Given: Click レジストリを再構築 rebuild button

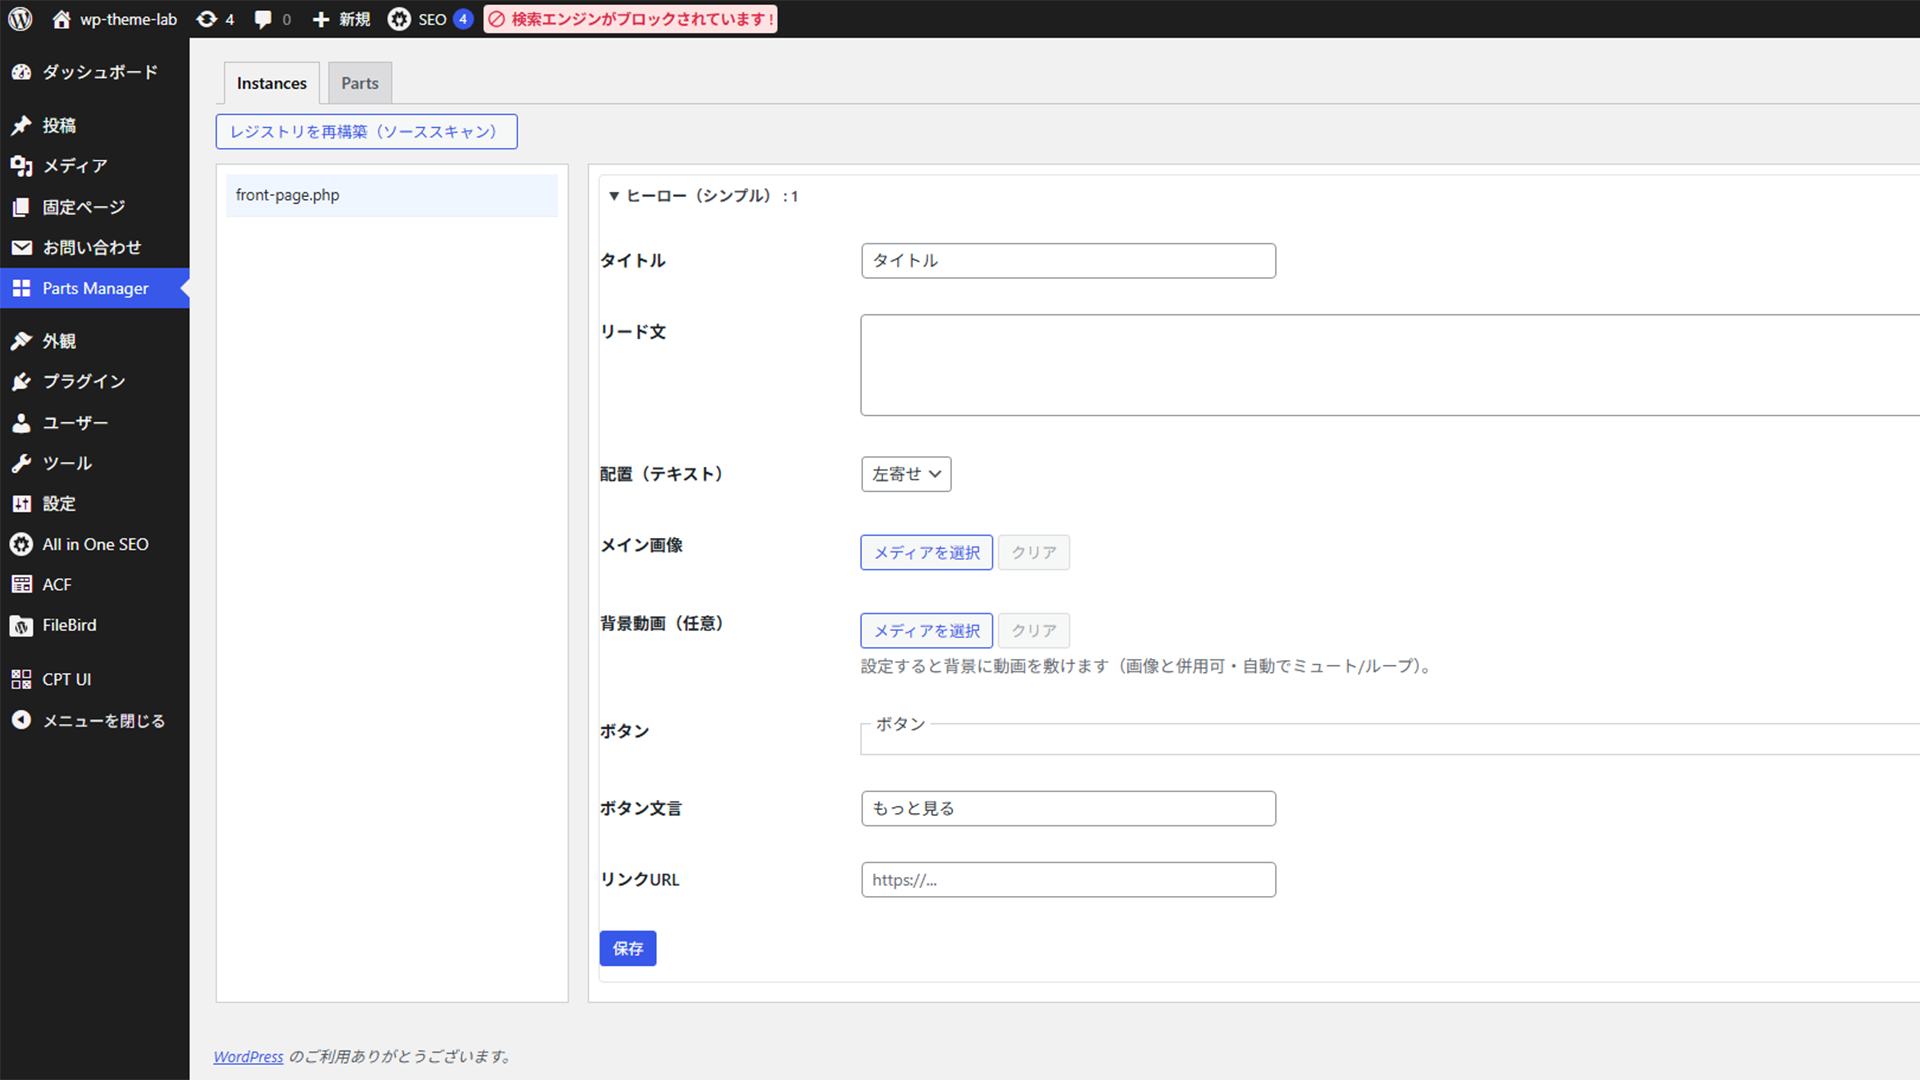Looking at the screenshot, I should 366,132.
